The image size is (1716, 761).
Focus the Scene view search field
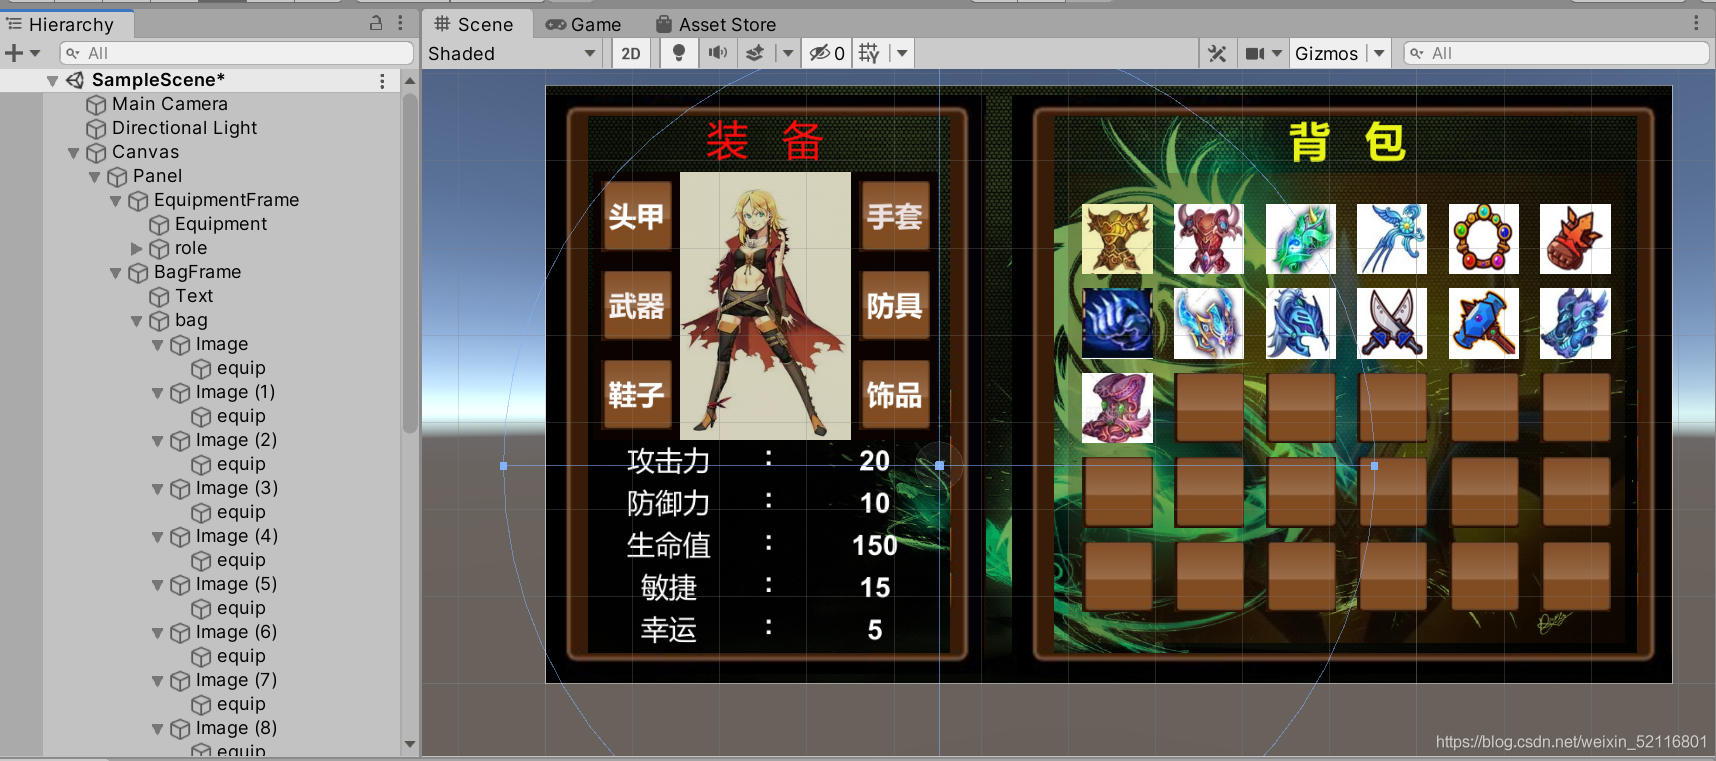(x=1557, y=53)
